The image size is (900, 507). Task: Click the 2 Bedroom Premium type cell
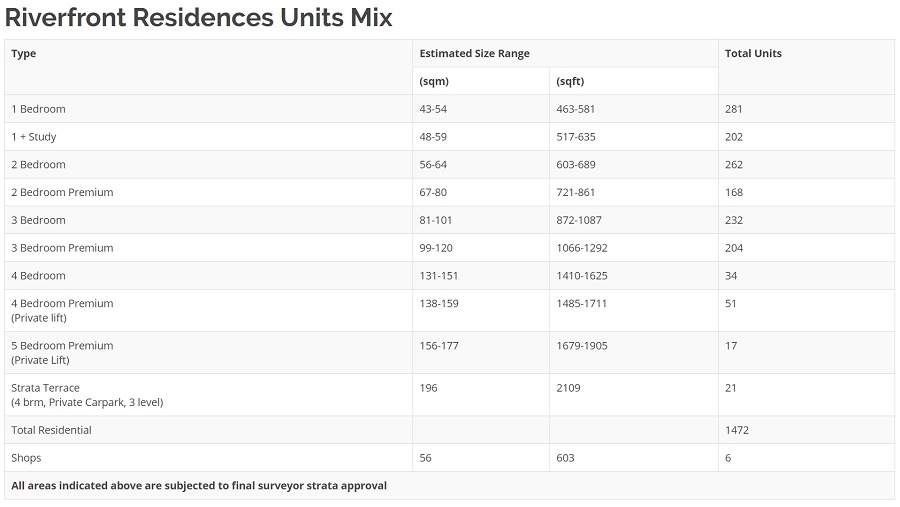pos(62,193)
